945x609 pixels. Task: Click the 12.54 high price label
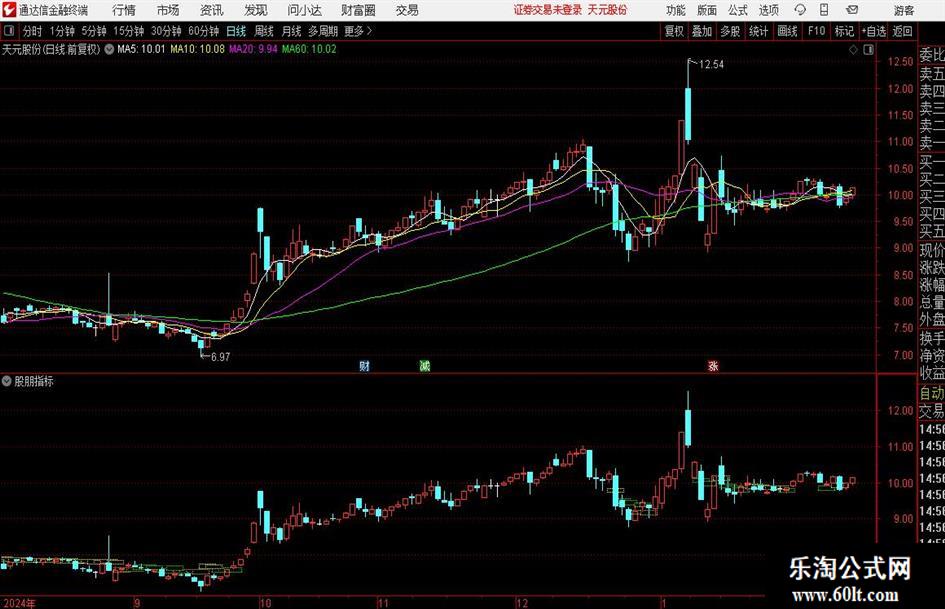click(x=711, y=65)
